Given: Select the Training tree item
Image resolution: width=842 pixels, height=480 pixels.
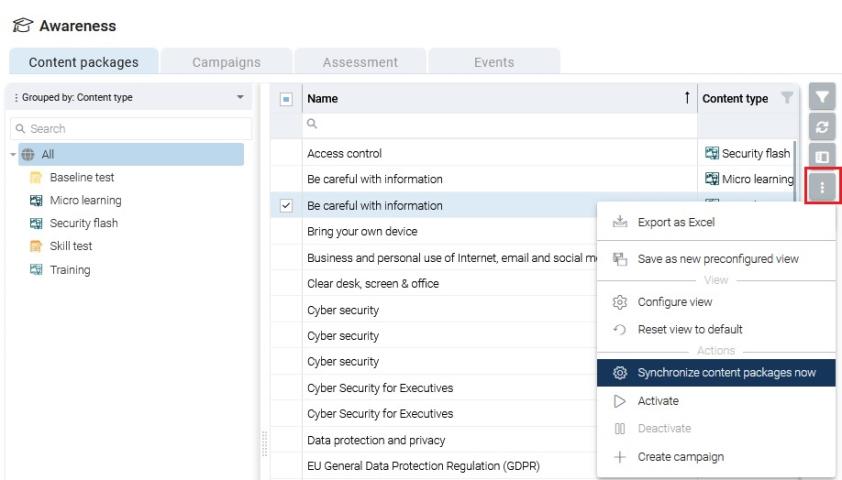Looking at the screenshot, I should (x=70, y=270).
